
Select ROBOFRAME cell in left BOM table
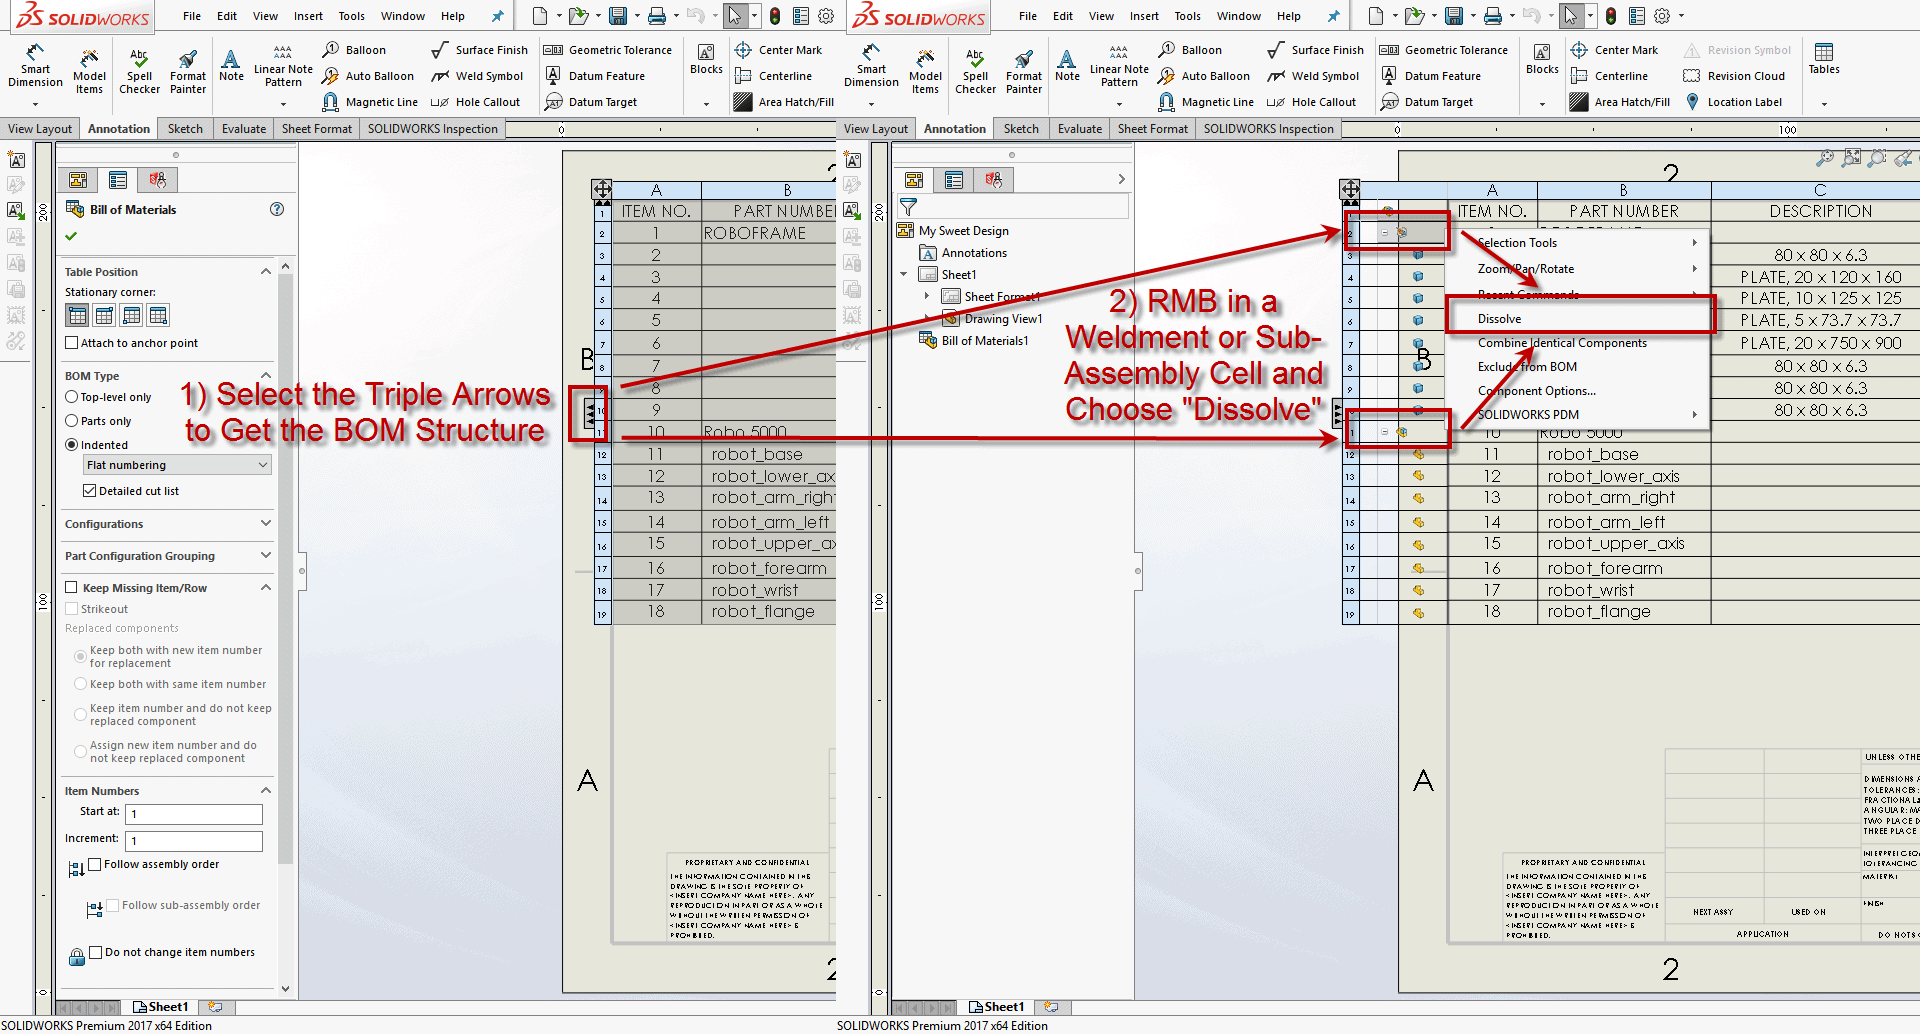[768, 233]
